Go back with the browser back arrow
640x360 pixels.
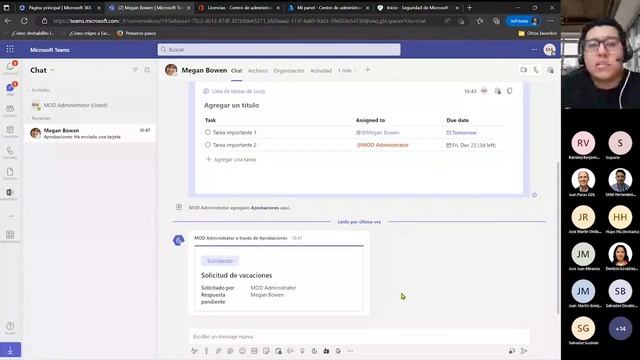click(x=8, y=21)
